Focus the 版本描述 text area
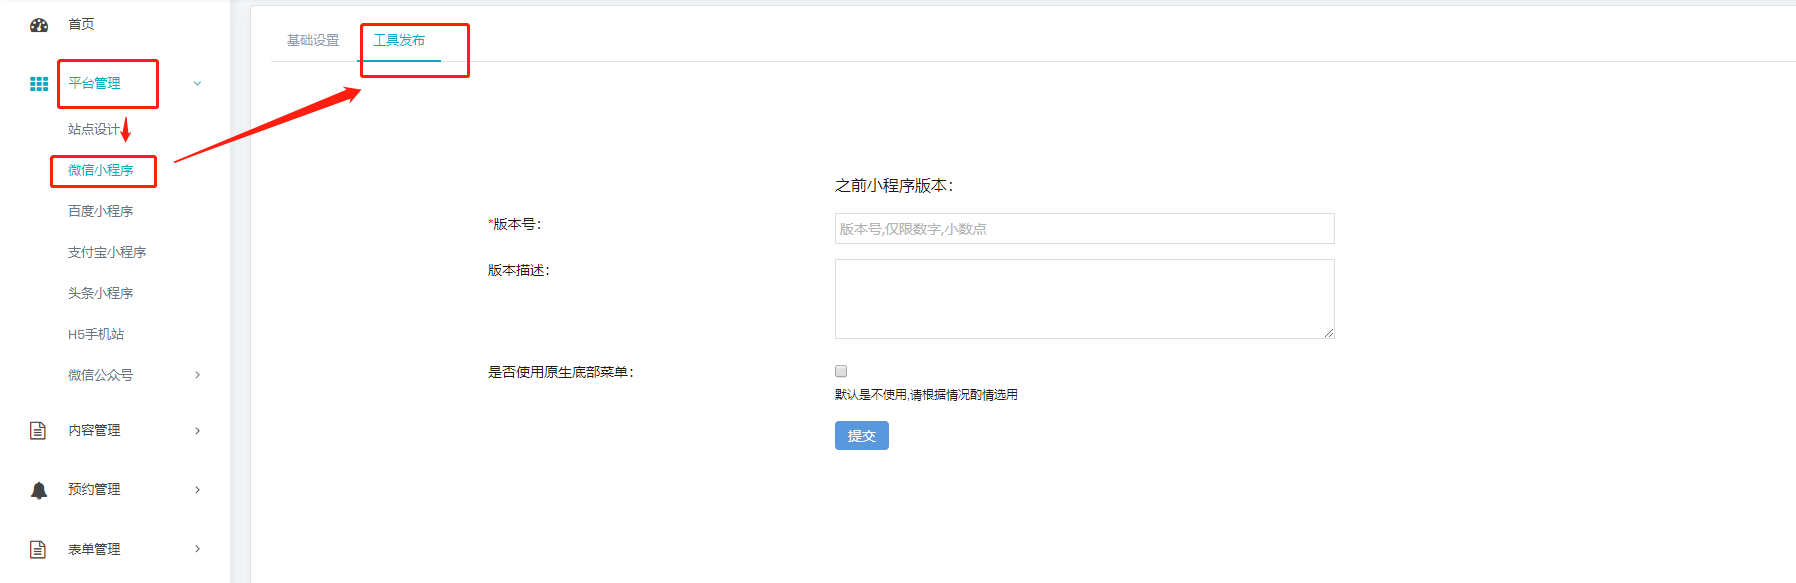The height and width of the screenshot is (583, 1796). coord(1085,299)
